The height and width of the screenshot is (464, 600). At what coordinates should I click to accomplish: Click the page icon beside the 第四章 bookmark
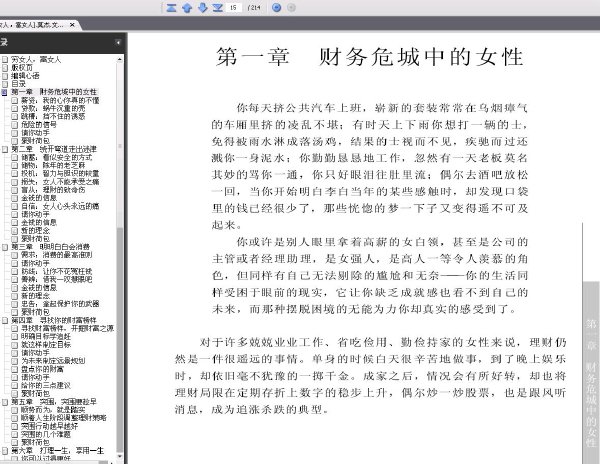(x=4, y=320)
